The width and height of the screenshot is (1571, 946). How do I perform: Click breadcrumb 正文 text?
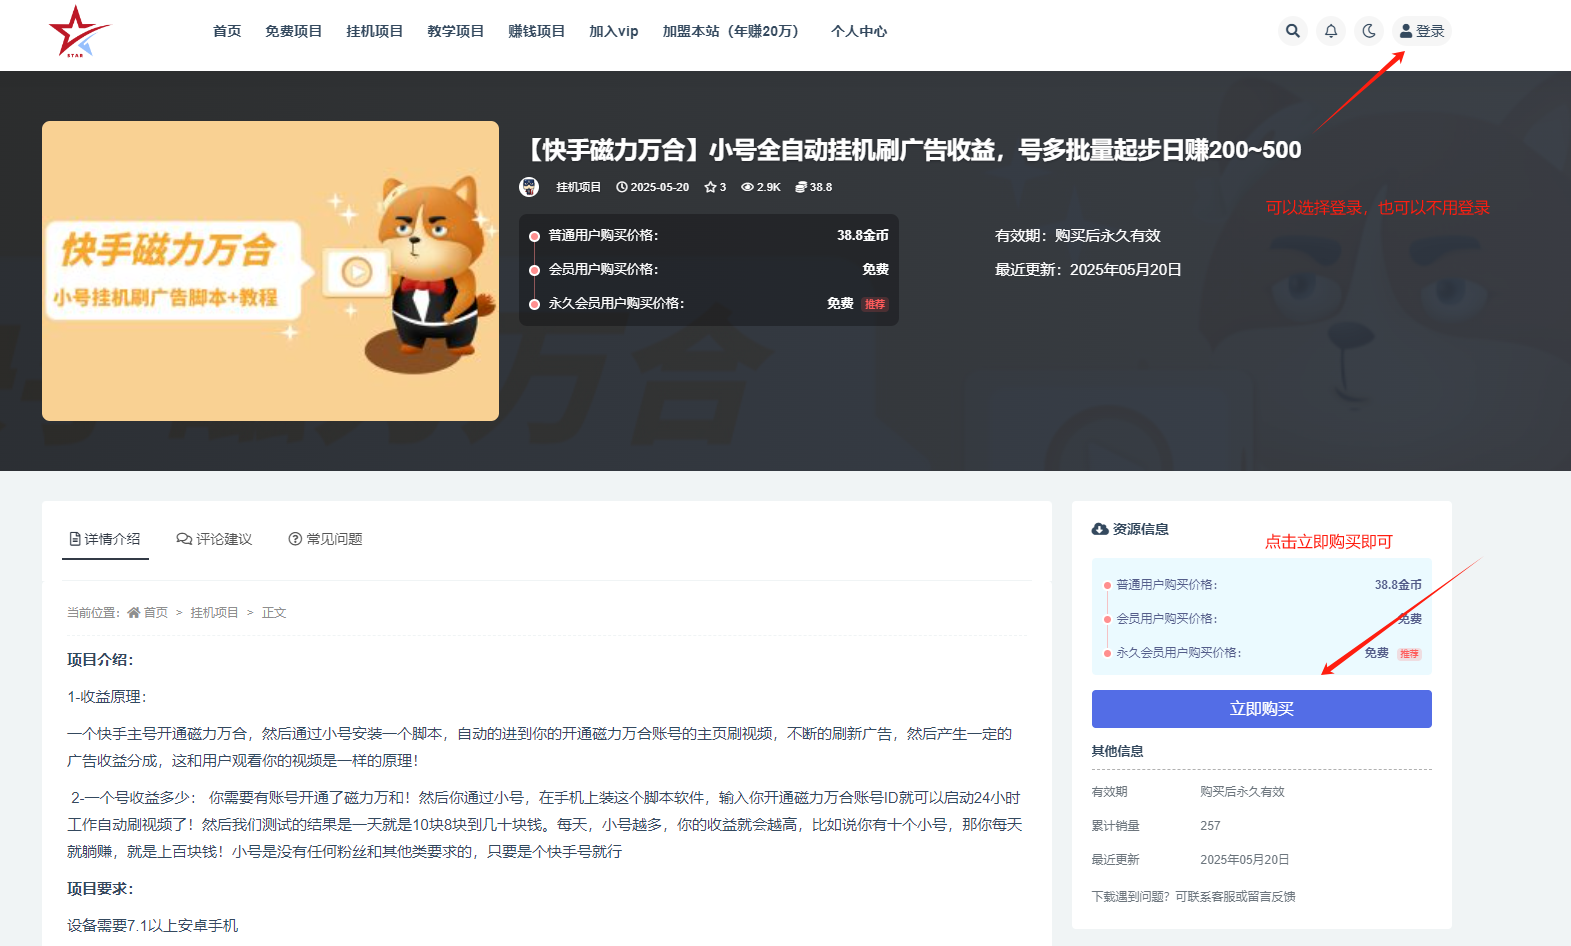point(274,612)
